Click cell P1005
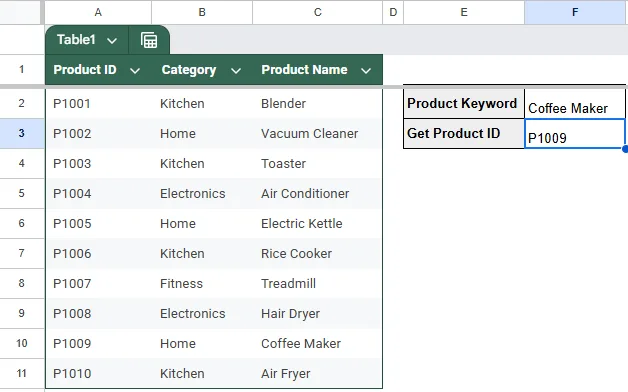The height and width of the screenshot is (392, 628). (99, 223)
